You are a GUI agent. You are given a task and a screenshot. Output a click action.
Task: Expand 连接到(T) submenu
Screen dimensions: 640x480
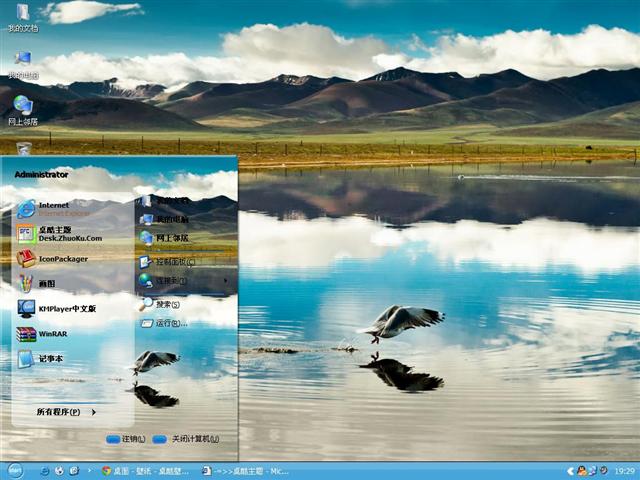(x=183, y=280)
